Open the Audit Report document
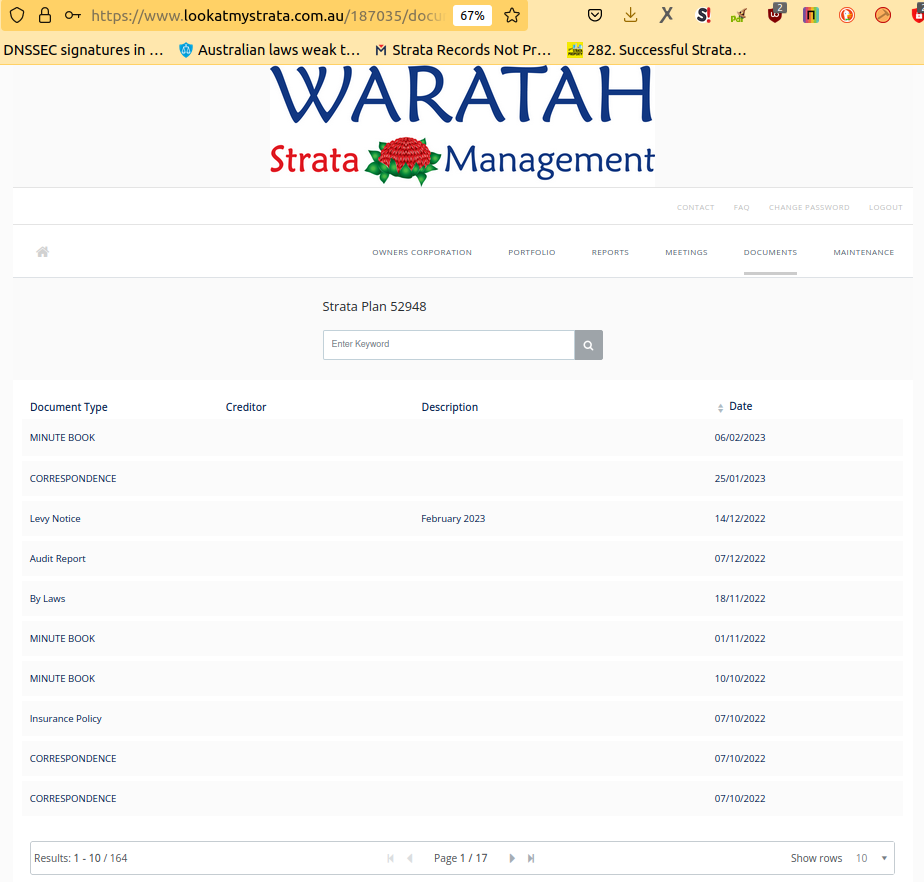The width and height of the screenshot is (924, 882). click(462, 559)
